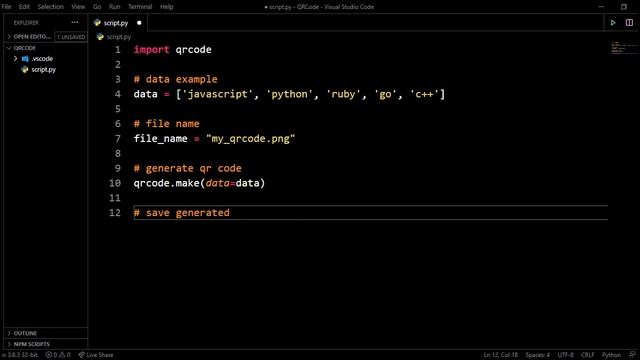Open the Help menu
640x360 pixels.
167,7
